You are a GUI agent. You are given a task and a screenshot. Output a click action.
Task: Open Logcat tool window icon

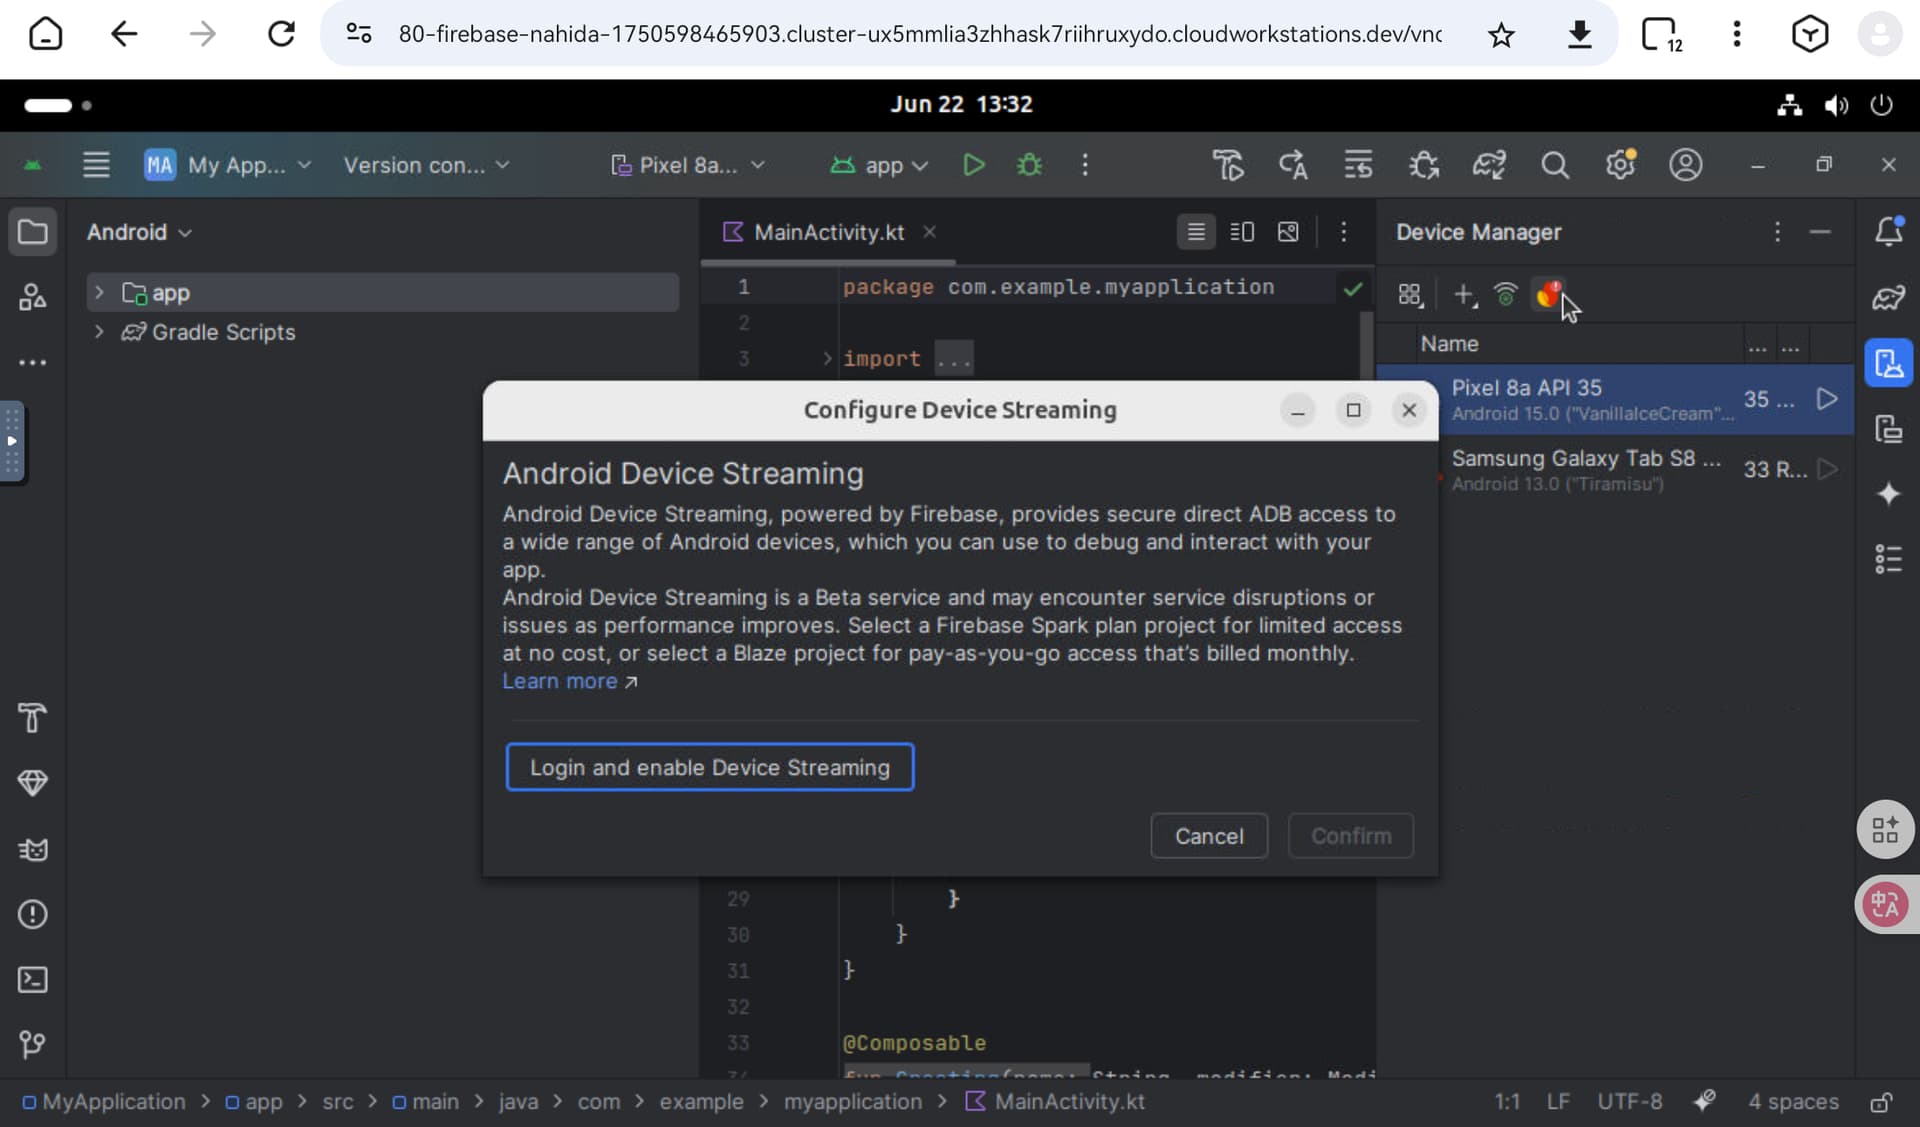pyautogui.click(x=32, y=850)
